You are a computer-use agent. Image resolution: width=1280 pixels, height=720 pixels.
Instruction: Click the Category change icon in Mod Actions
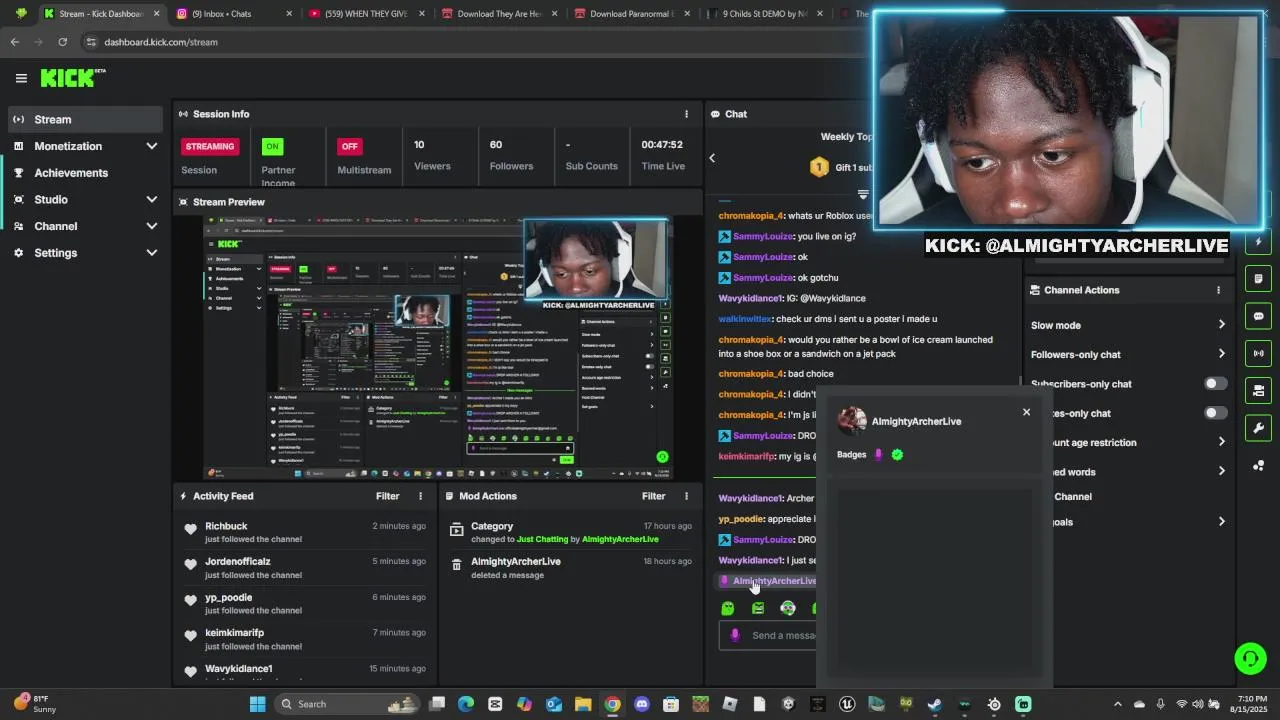point(456,529)
